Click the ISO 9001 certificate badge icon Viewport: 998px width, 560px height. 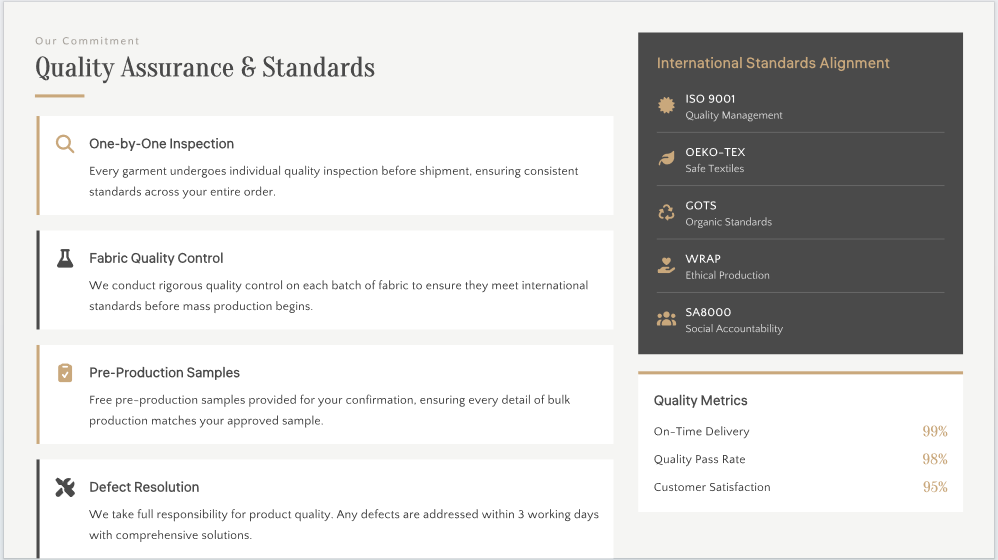click(666, 105)
